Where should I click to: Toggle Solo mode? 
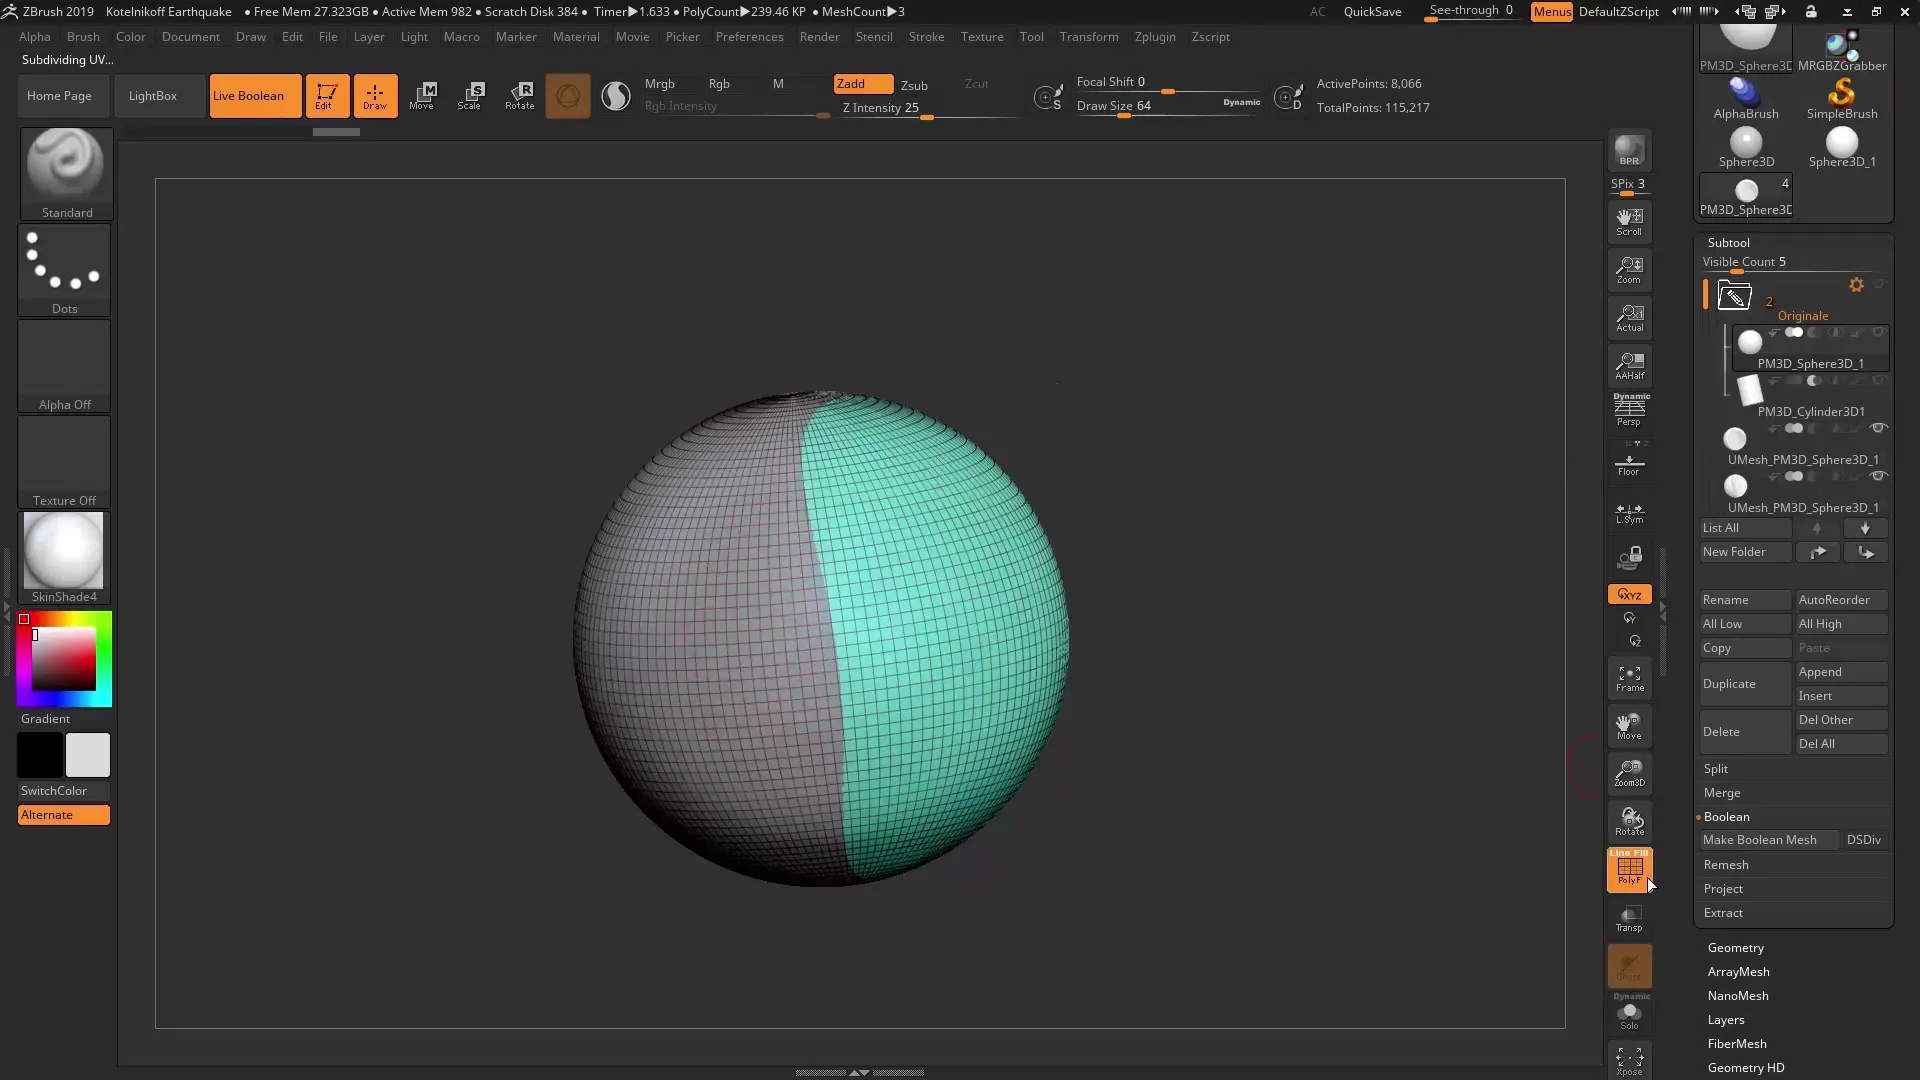coord(1629,1014)
